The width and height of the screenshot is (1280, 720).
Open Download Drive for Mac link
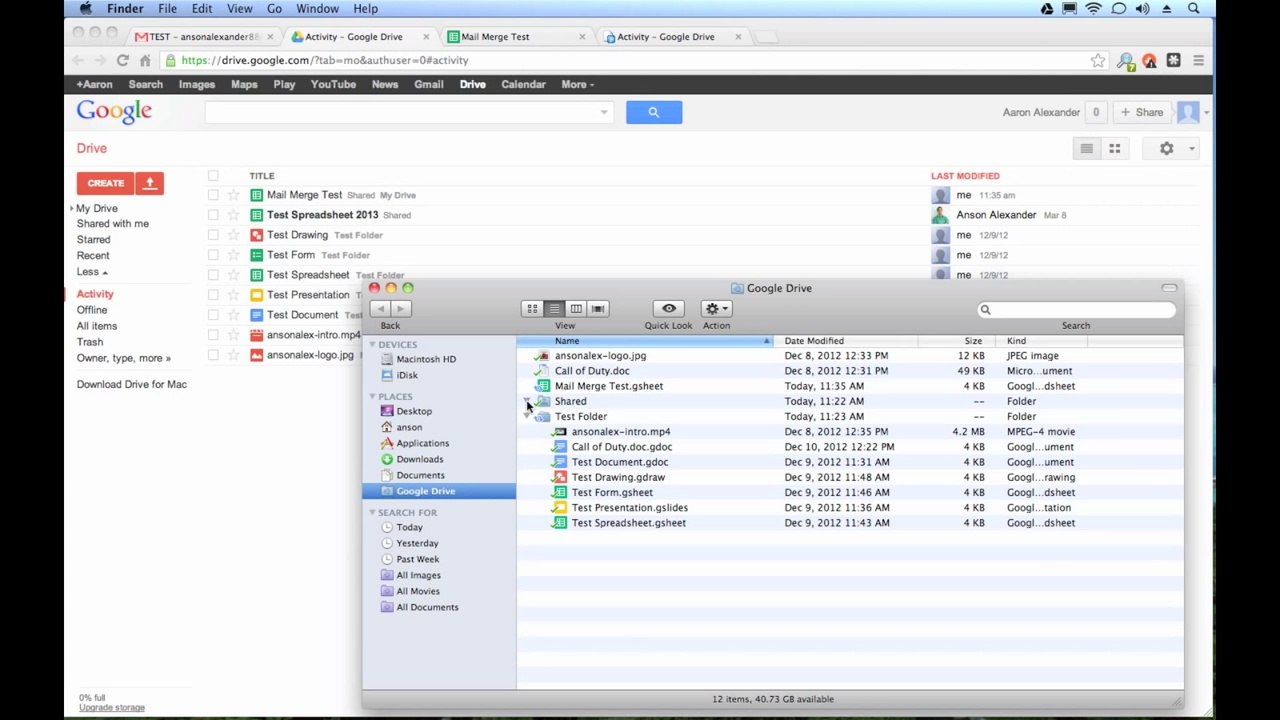(132, 384)
